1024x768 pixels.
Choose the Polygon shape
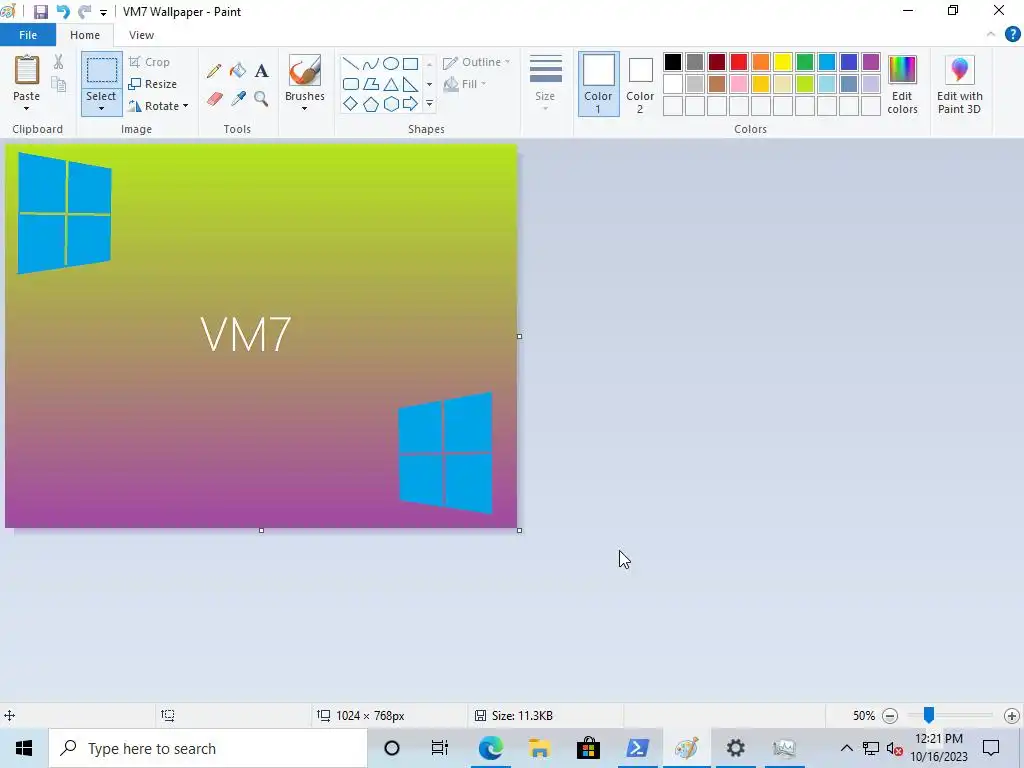point(371,84)
